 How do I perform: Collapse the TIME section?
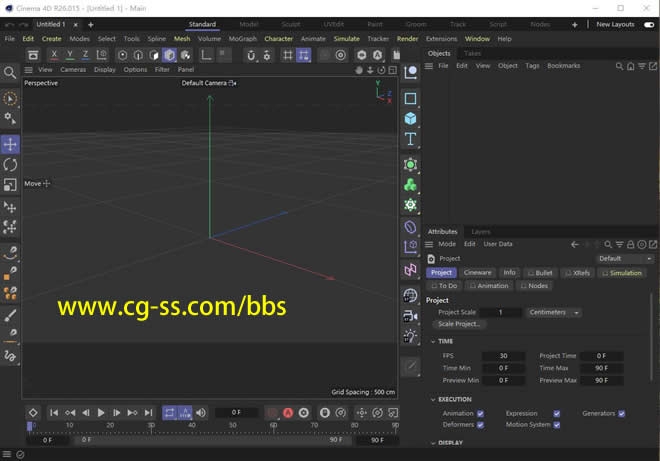[433, 341]
